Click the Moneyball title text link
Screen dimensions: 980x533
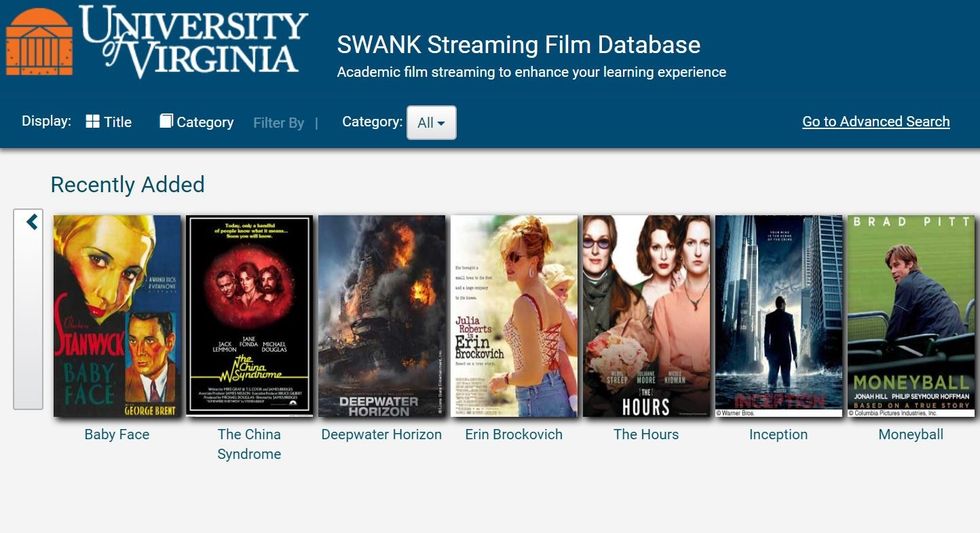click(x=911, y=434)
